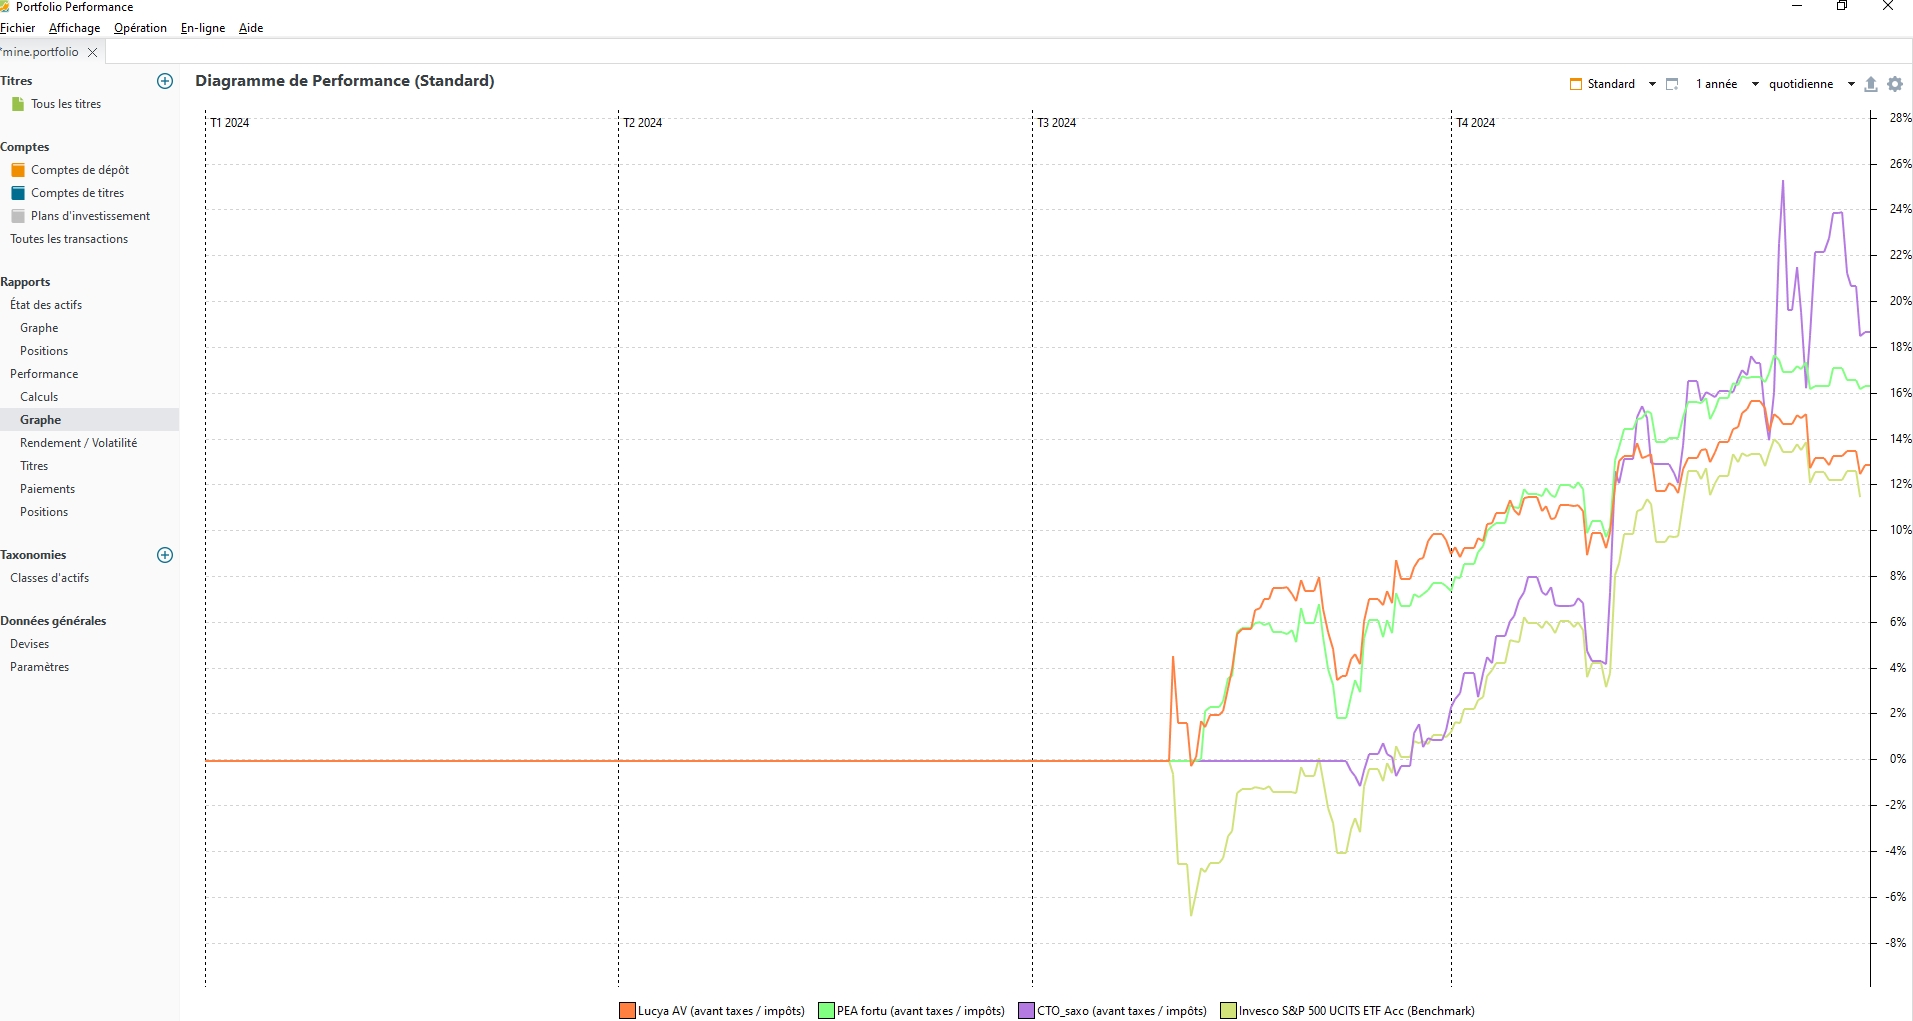Add a new taxonomy with Taxonomies plus icon
1913x1021 pixels.
pyautogui.click(x=165, y=555)
